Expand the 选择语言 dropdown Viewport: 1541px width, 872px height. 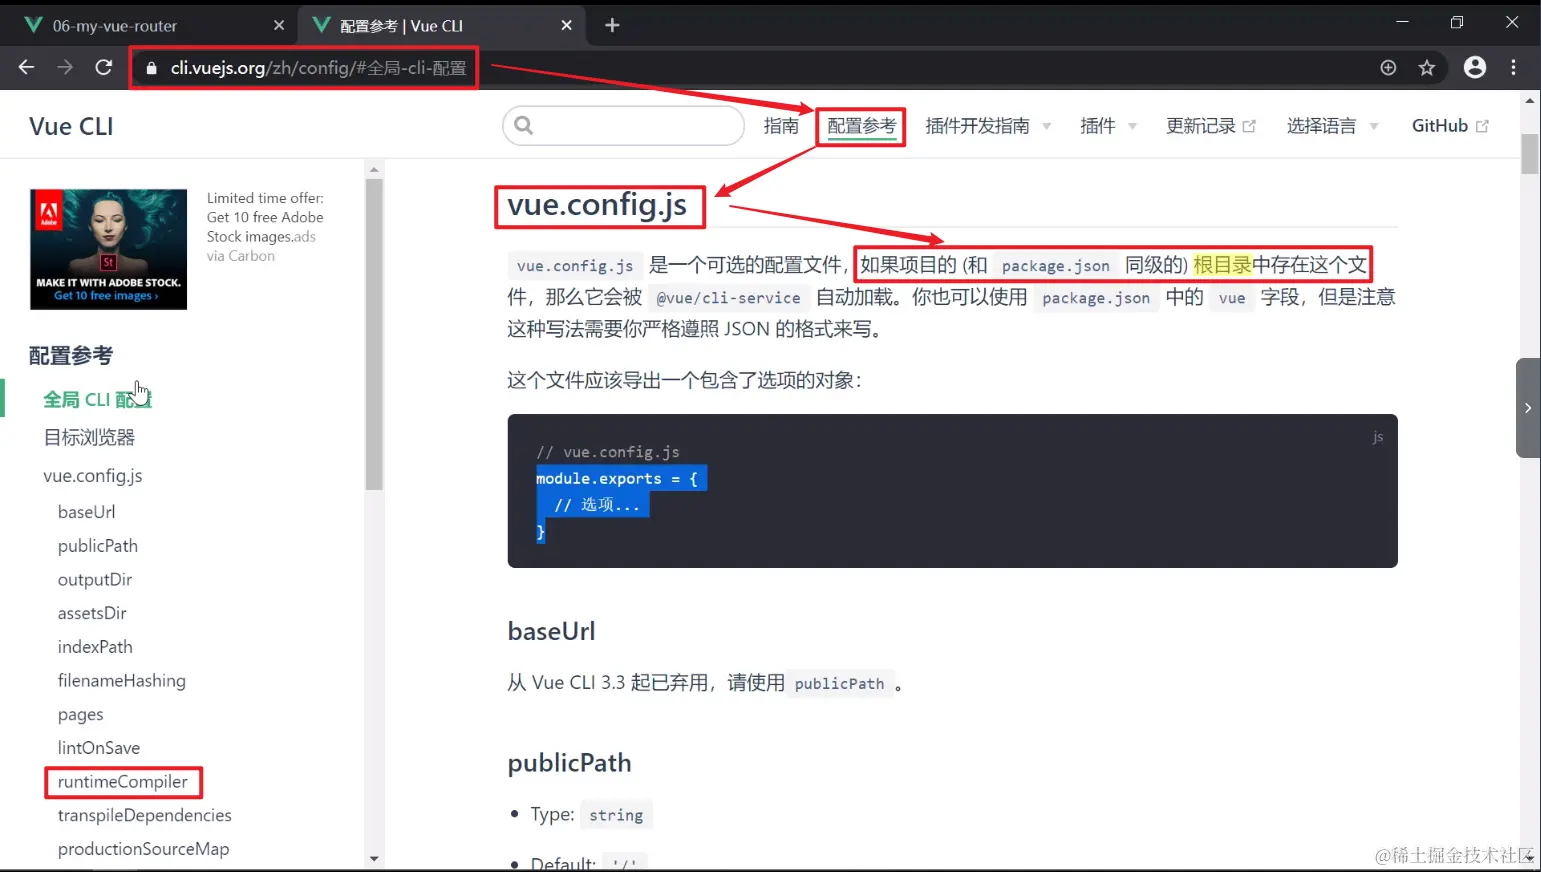(x=1333, y=126)
